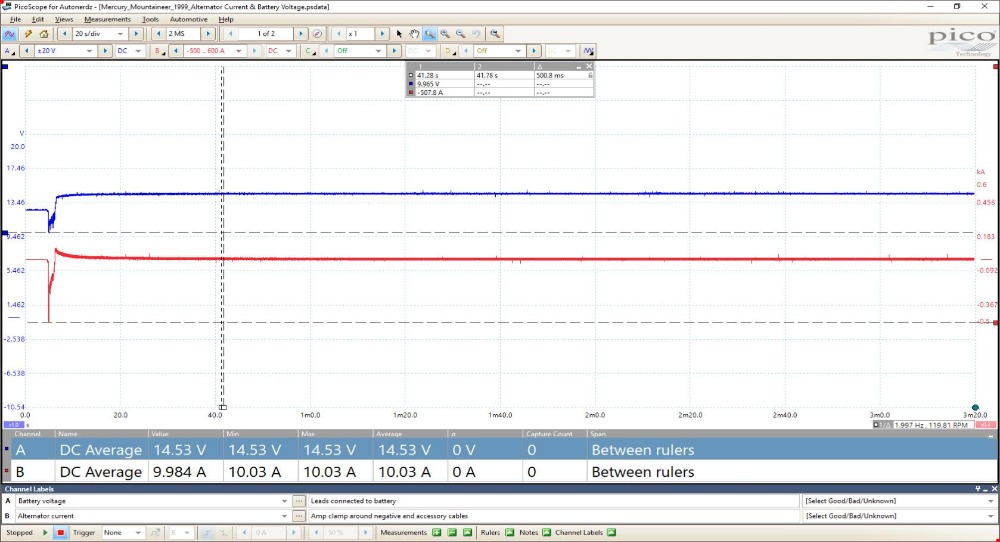Toggle the Notes display button
This screenshot has height=542, width=1000.
[547, 533]
